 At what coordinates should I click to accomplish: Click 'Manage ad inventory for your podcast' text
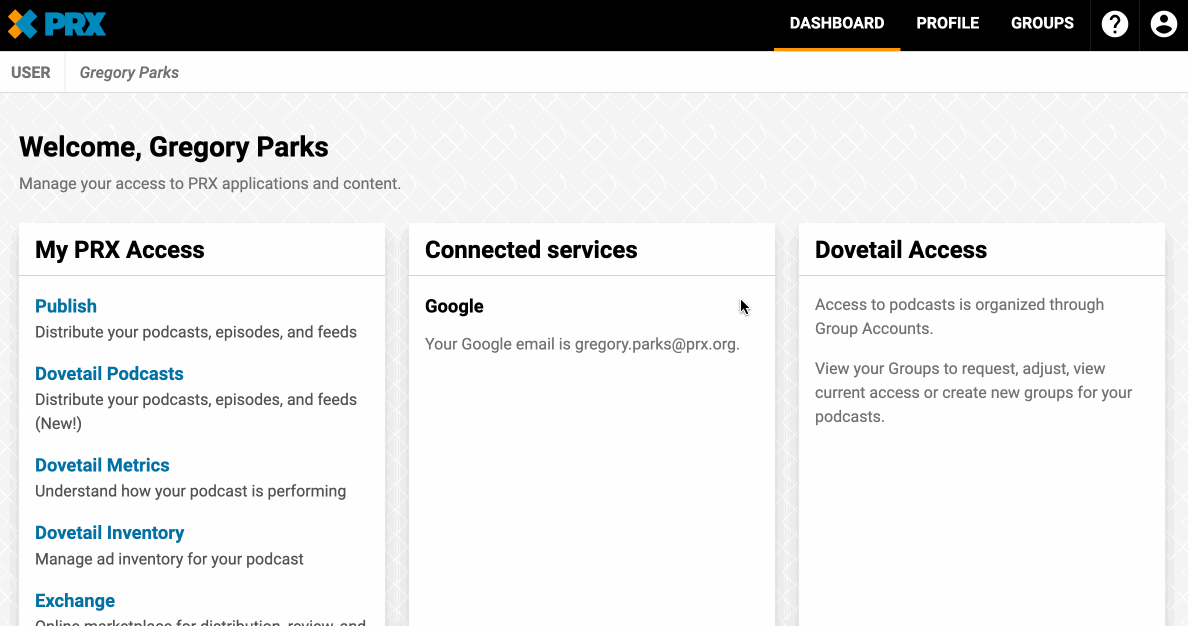tap(169, 559)
